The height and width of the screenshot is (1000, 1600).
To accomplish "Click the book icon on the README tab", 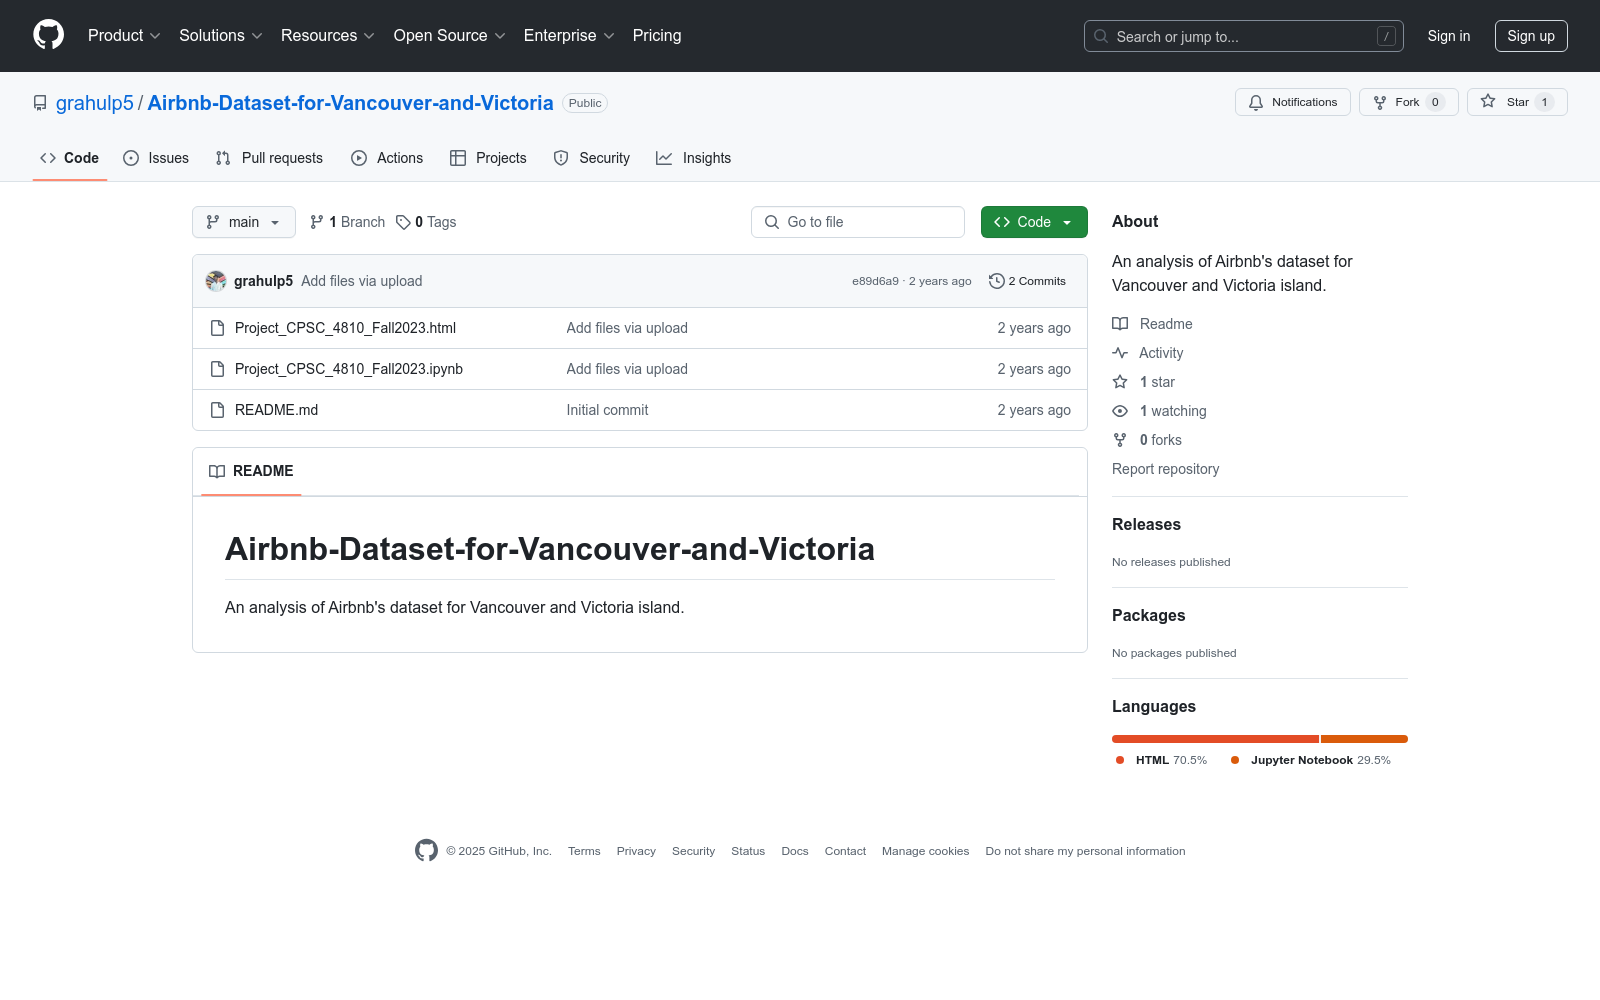I will click(x=217, y=471).
